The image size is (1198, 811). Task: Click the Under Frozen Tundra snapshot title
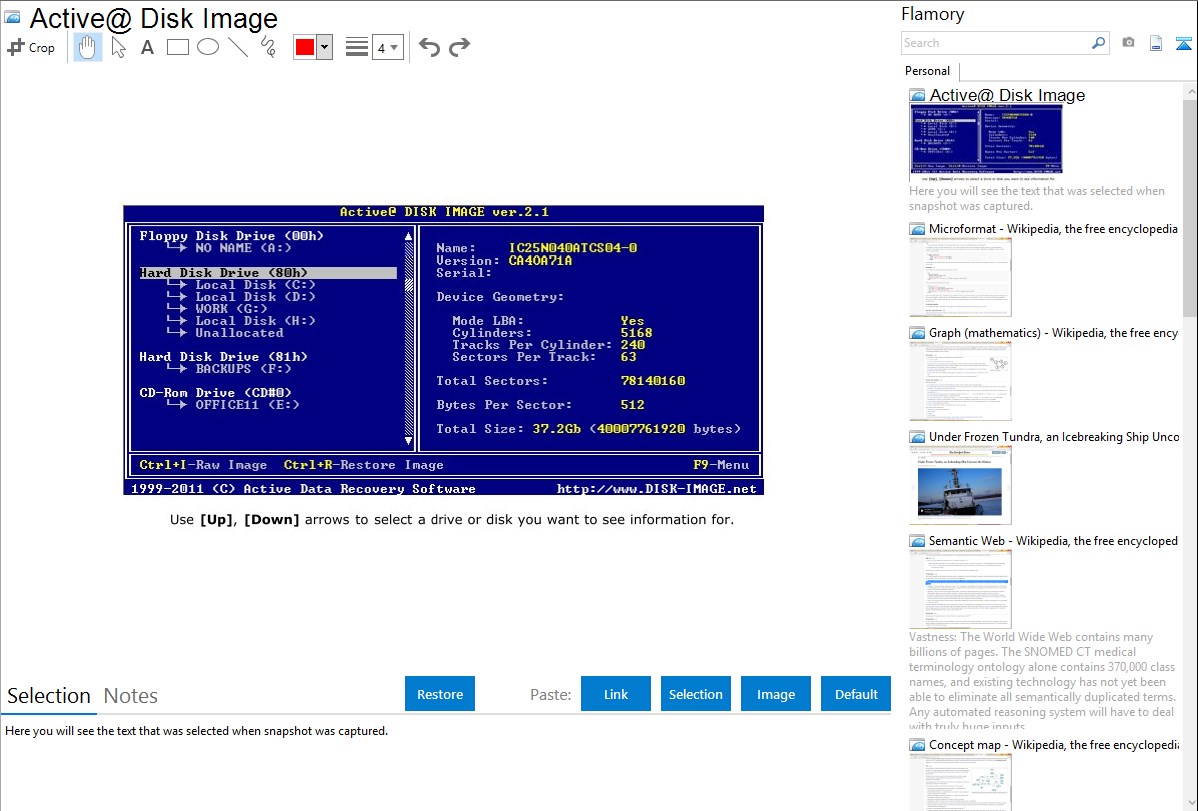pyautogui.click(x=1054, y=436)
